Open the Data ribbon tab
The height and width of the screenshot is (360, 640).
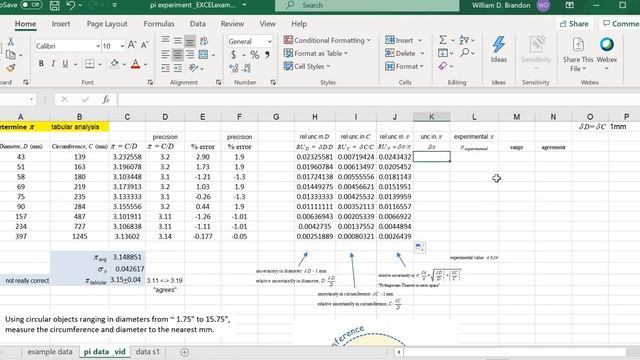198,24
